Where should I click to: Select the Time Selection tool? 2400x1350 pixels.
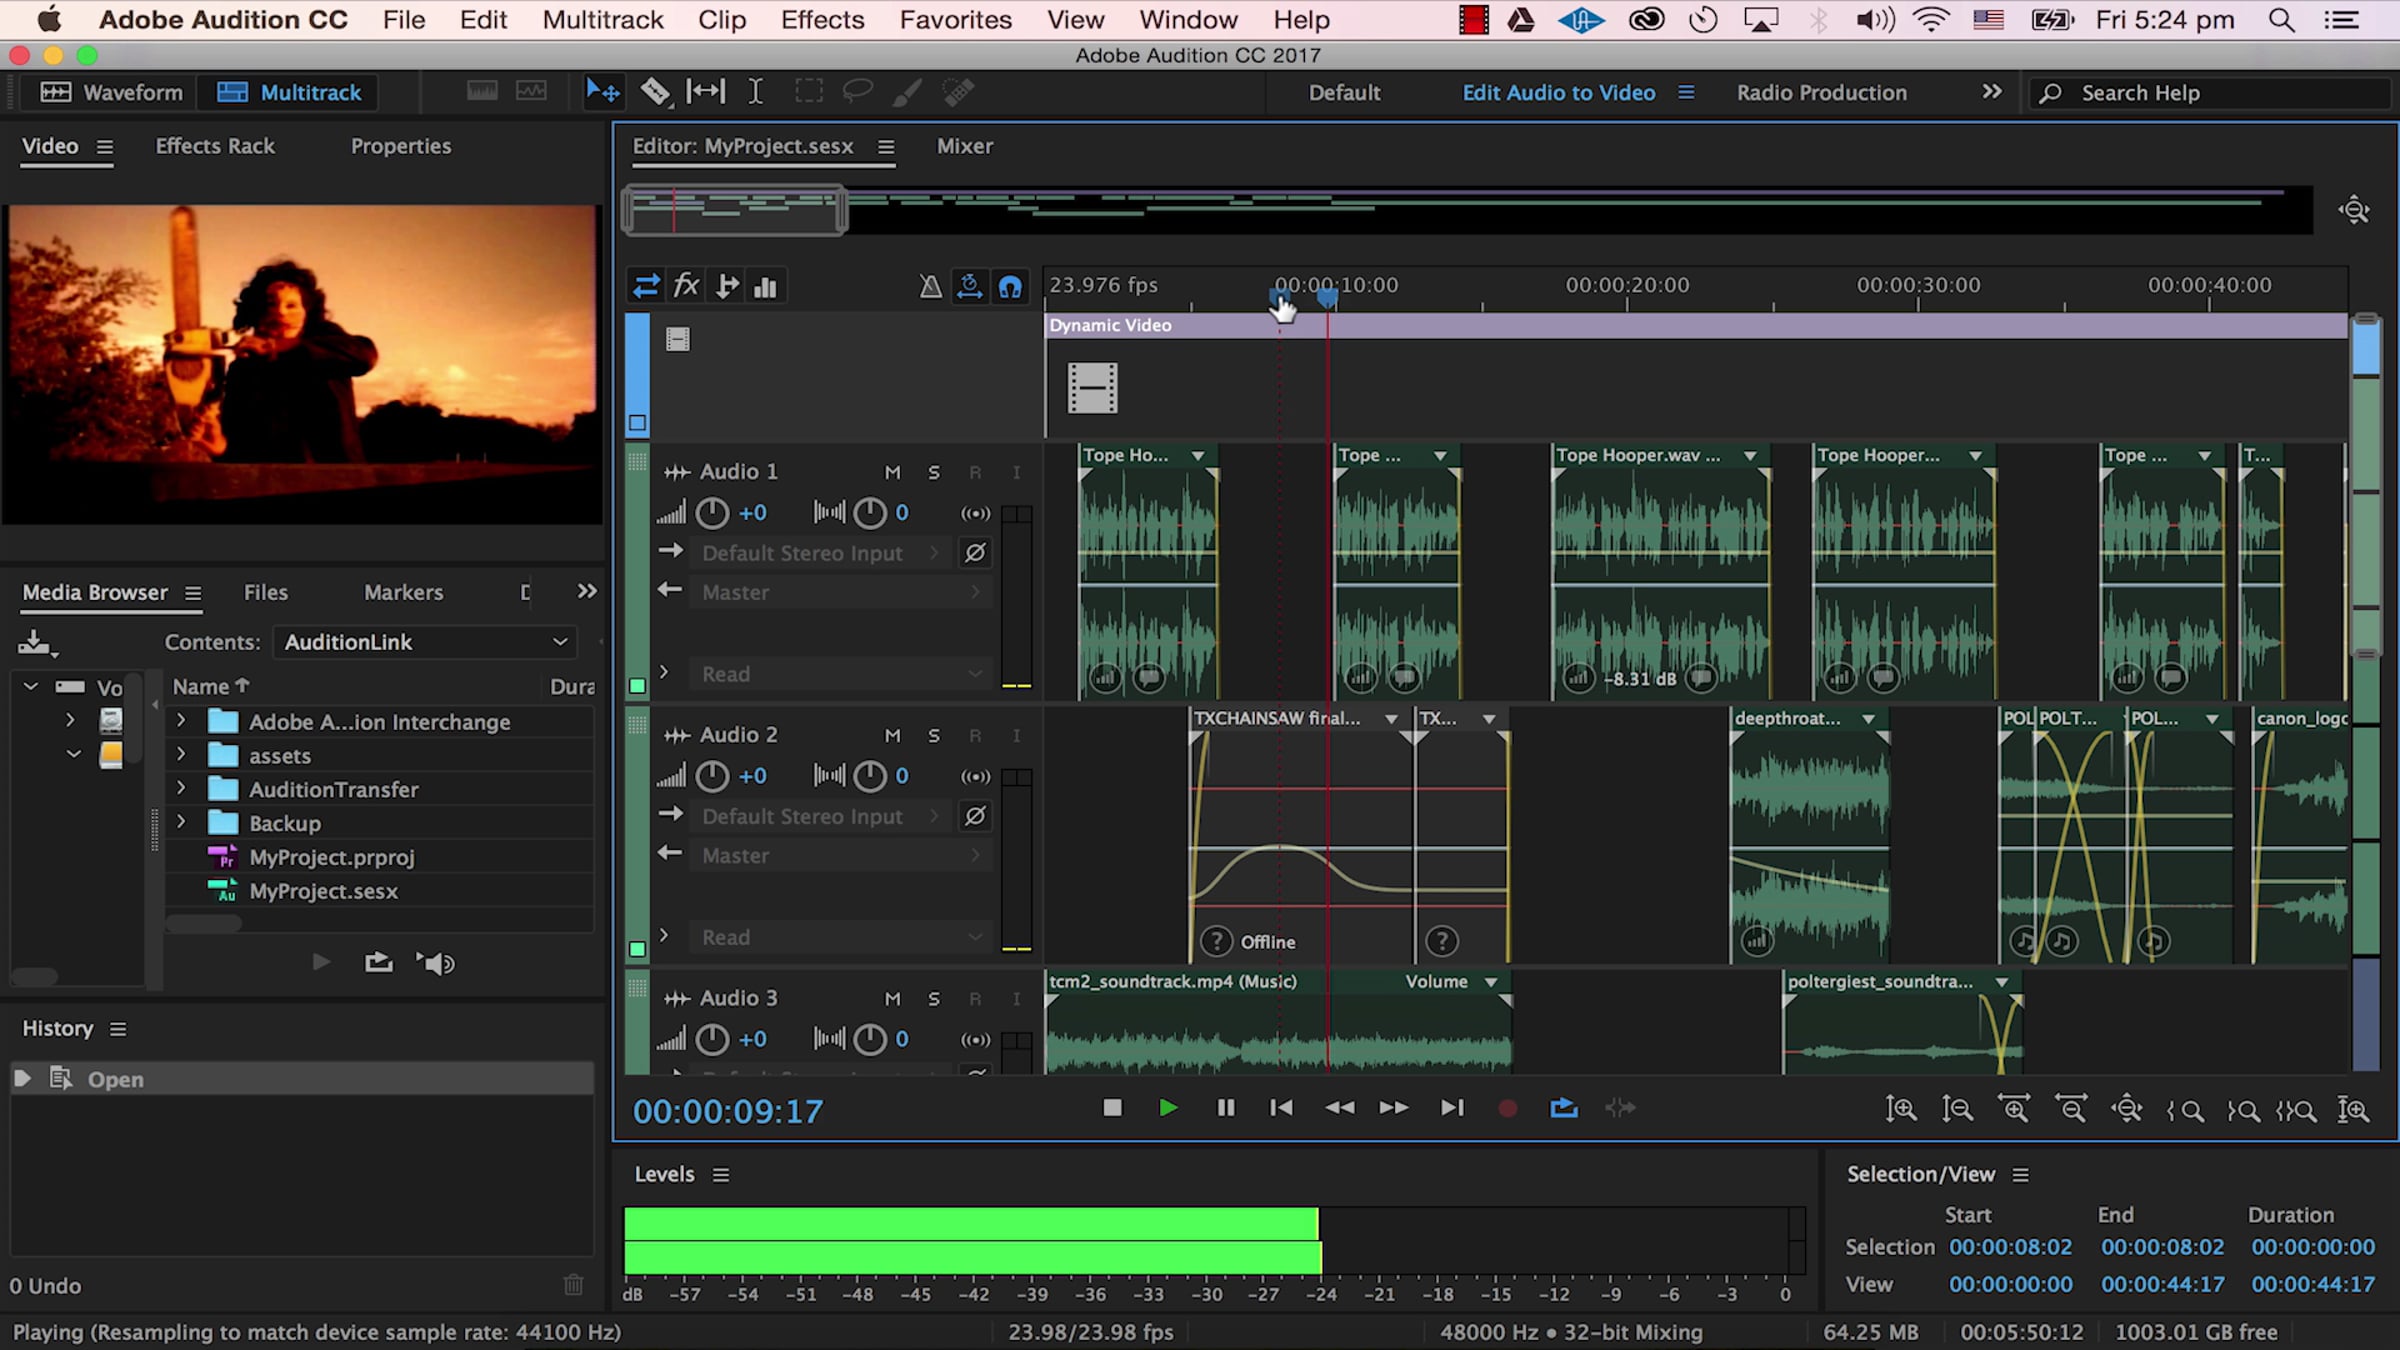pyautogui.click(x=756, y=92)
